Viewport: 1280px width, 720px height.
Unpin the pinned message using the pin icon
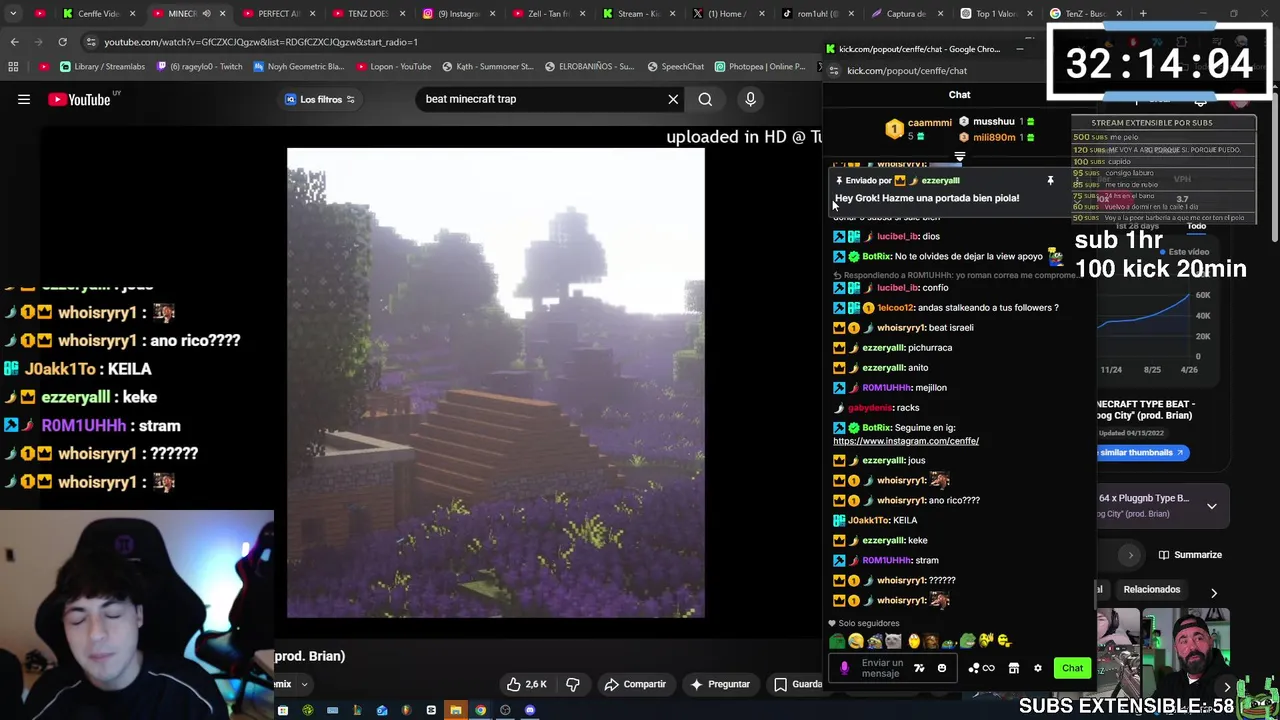point(1050,180)
